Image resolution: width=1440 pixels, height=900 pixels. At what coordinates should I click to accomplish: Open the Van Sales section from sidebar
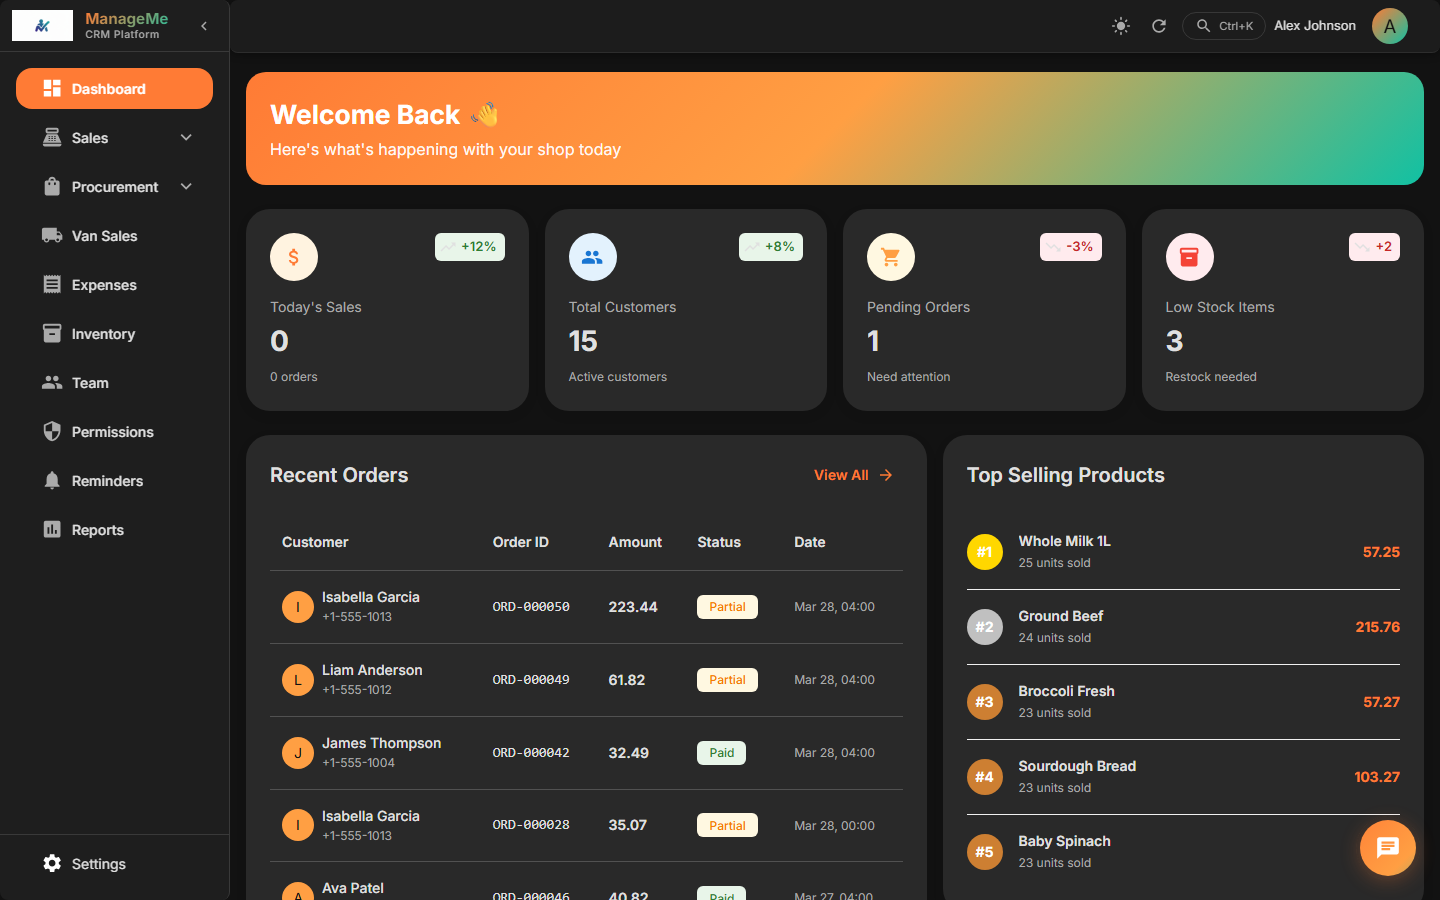[103, 235]
